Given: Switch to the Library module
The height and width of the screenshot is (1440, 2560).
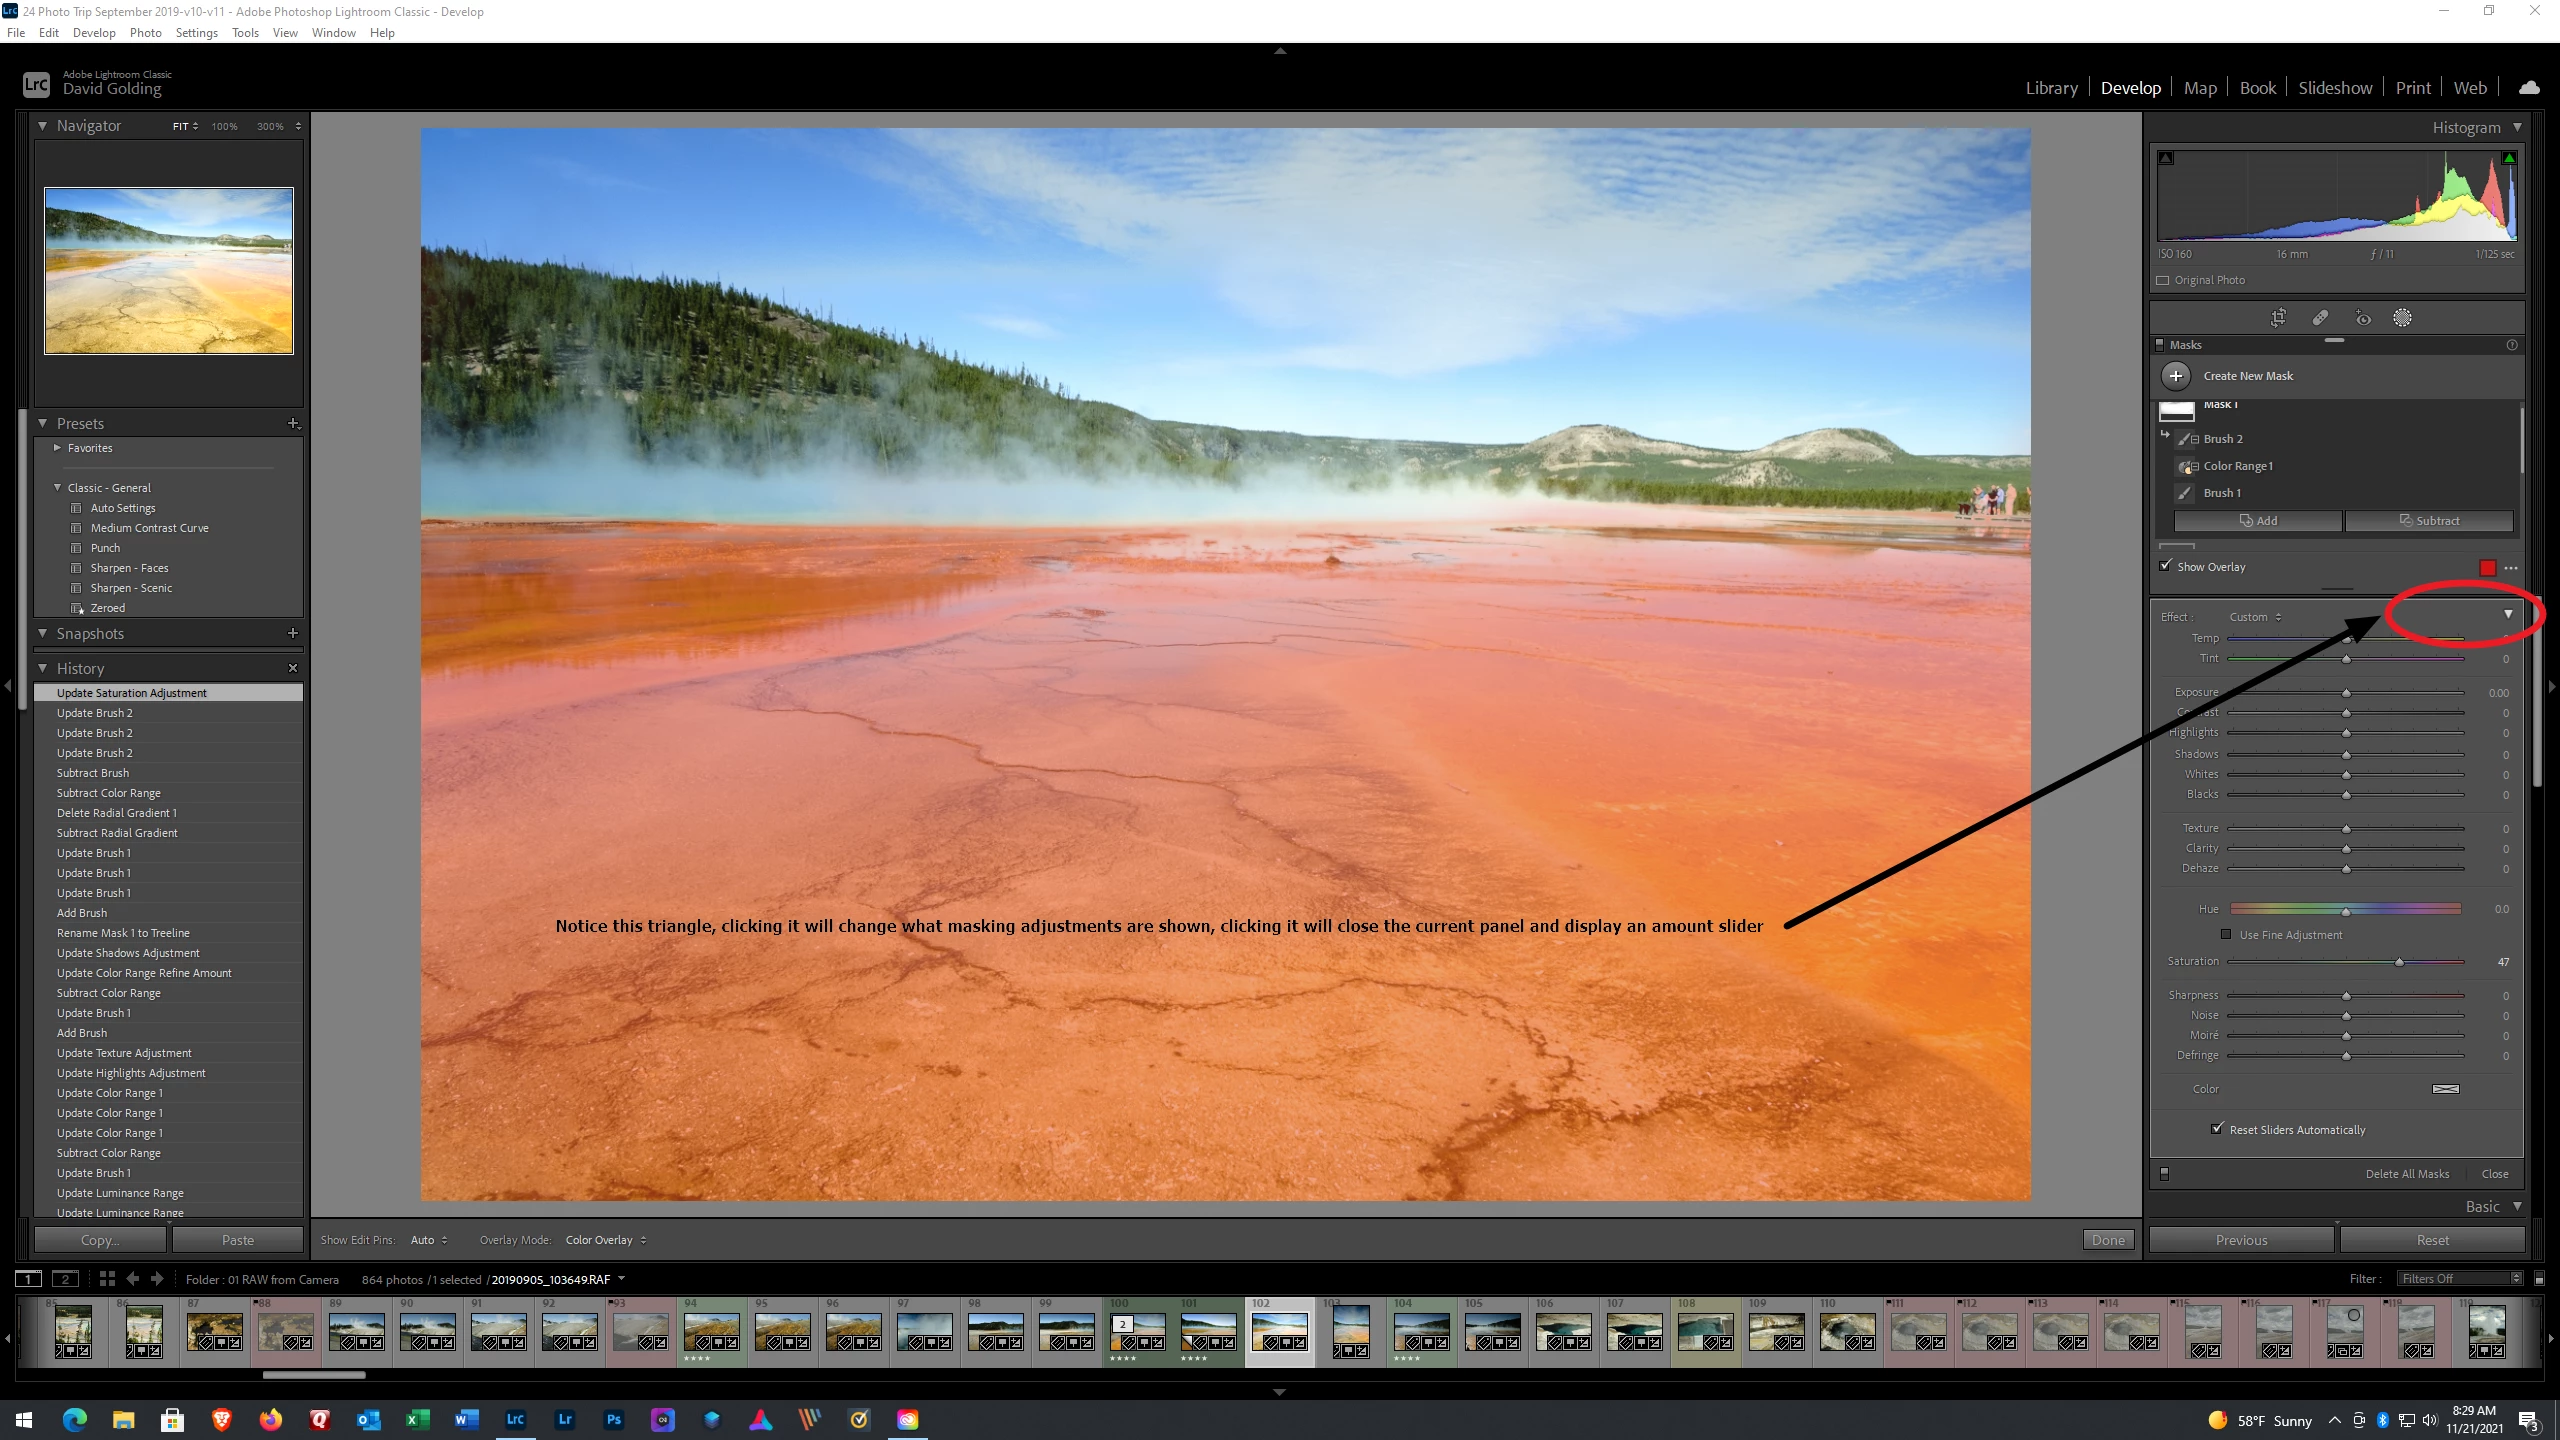Looking at the screenshot, I should point(2051,88).
